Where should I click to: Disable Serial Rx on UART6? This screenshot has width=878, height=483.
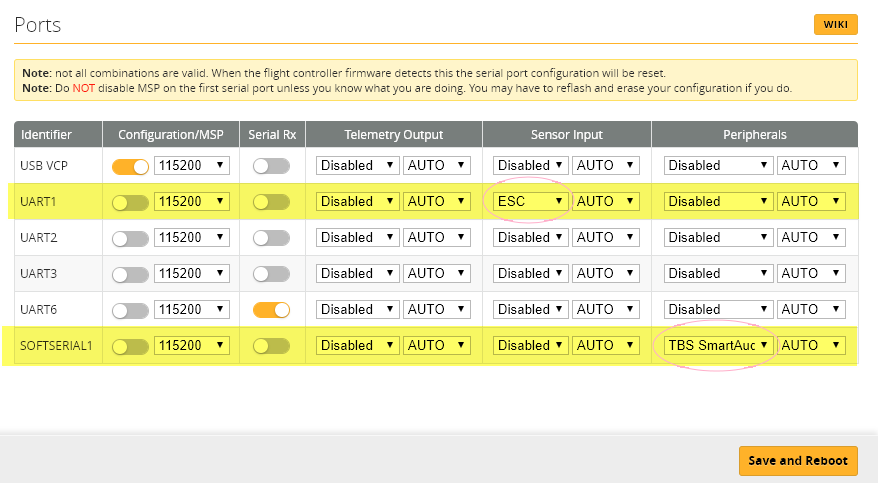coord(271,309)
